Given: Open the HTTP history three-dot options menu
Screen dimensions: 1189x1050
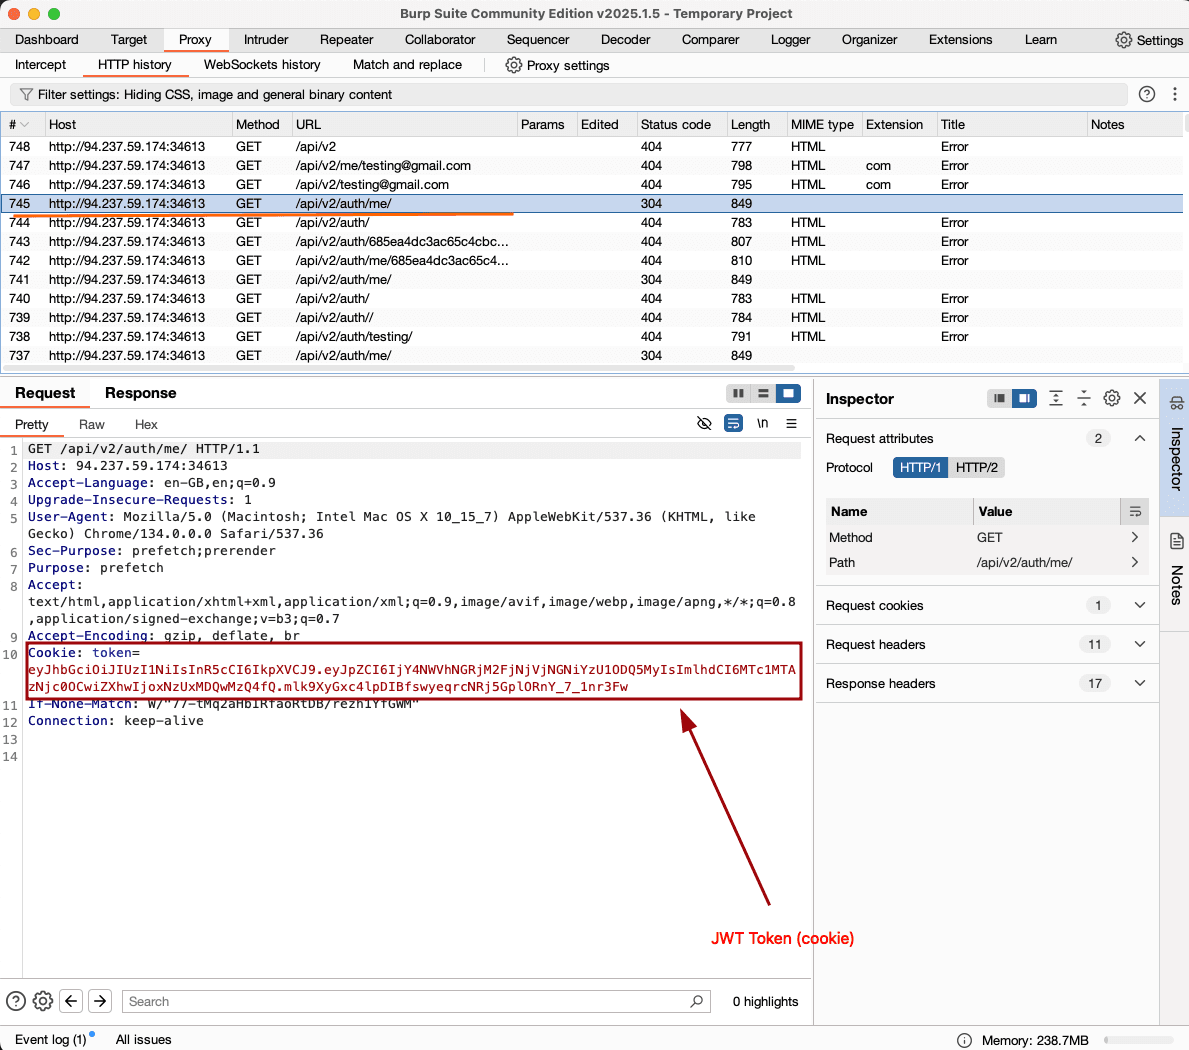Looking at the screenshot, I should tap(1175, 94).
